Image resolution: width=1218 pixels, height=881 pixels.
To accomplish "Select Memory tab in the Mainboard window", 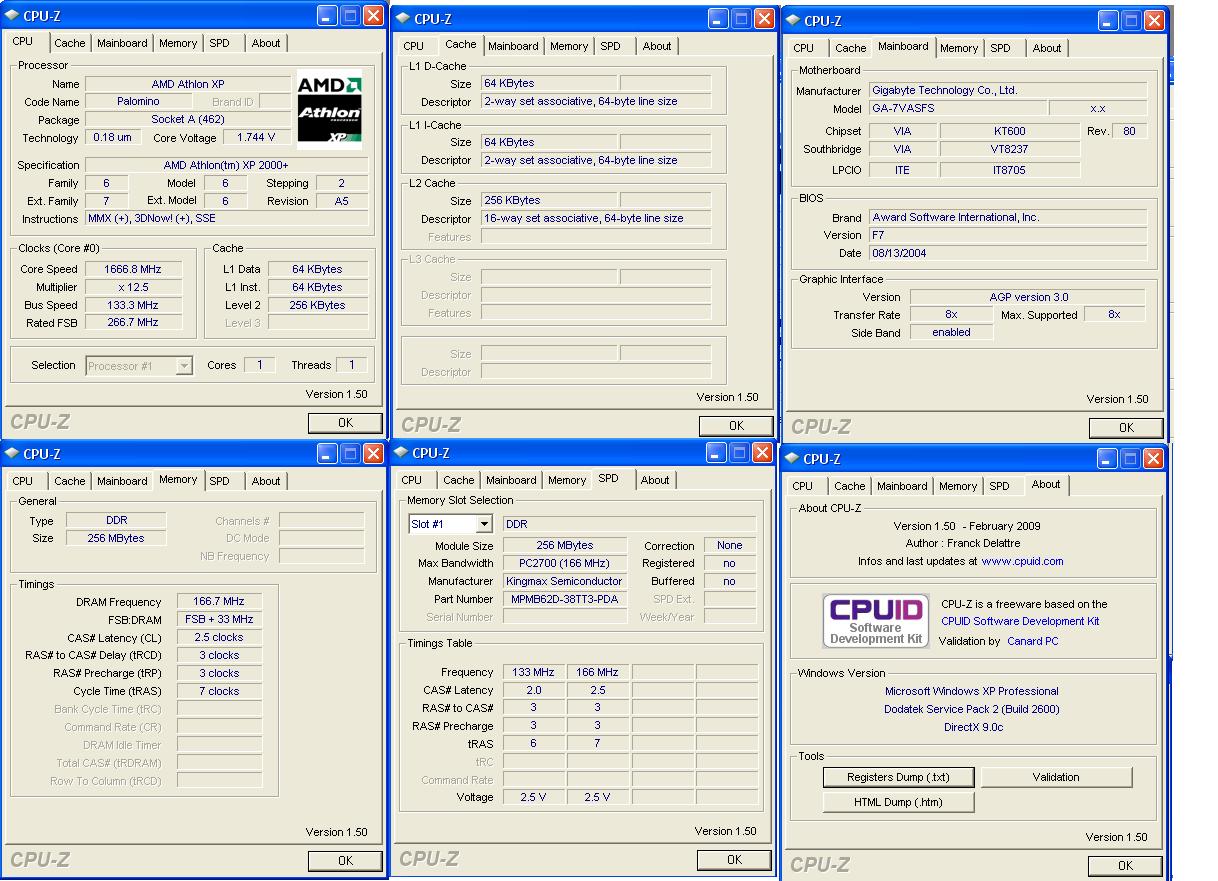I will click(959, 48).
